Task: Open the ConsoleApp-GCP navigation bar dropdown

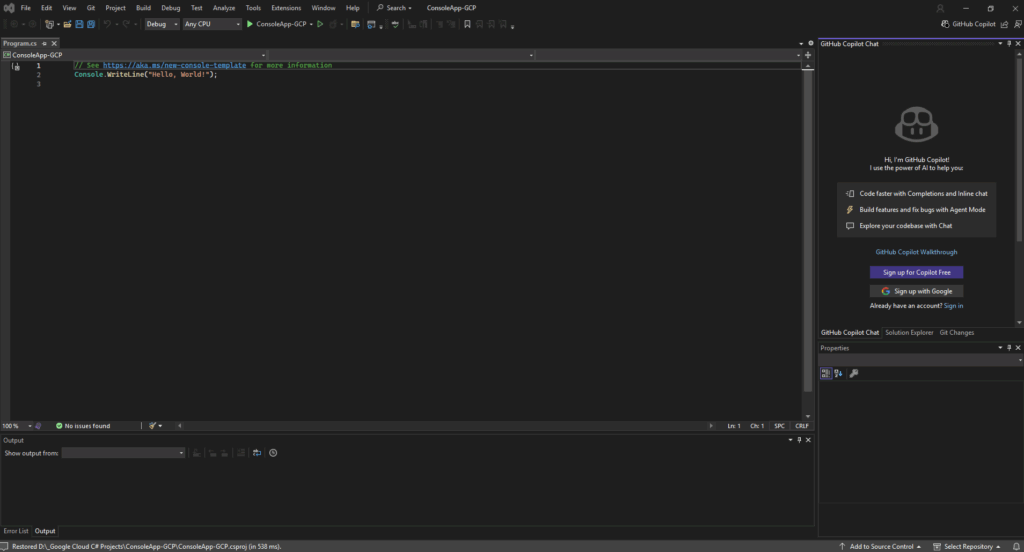Action: (135, 55)
